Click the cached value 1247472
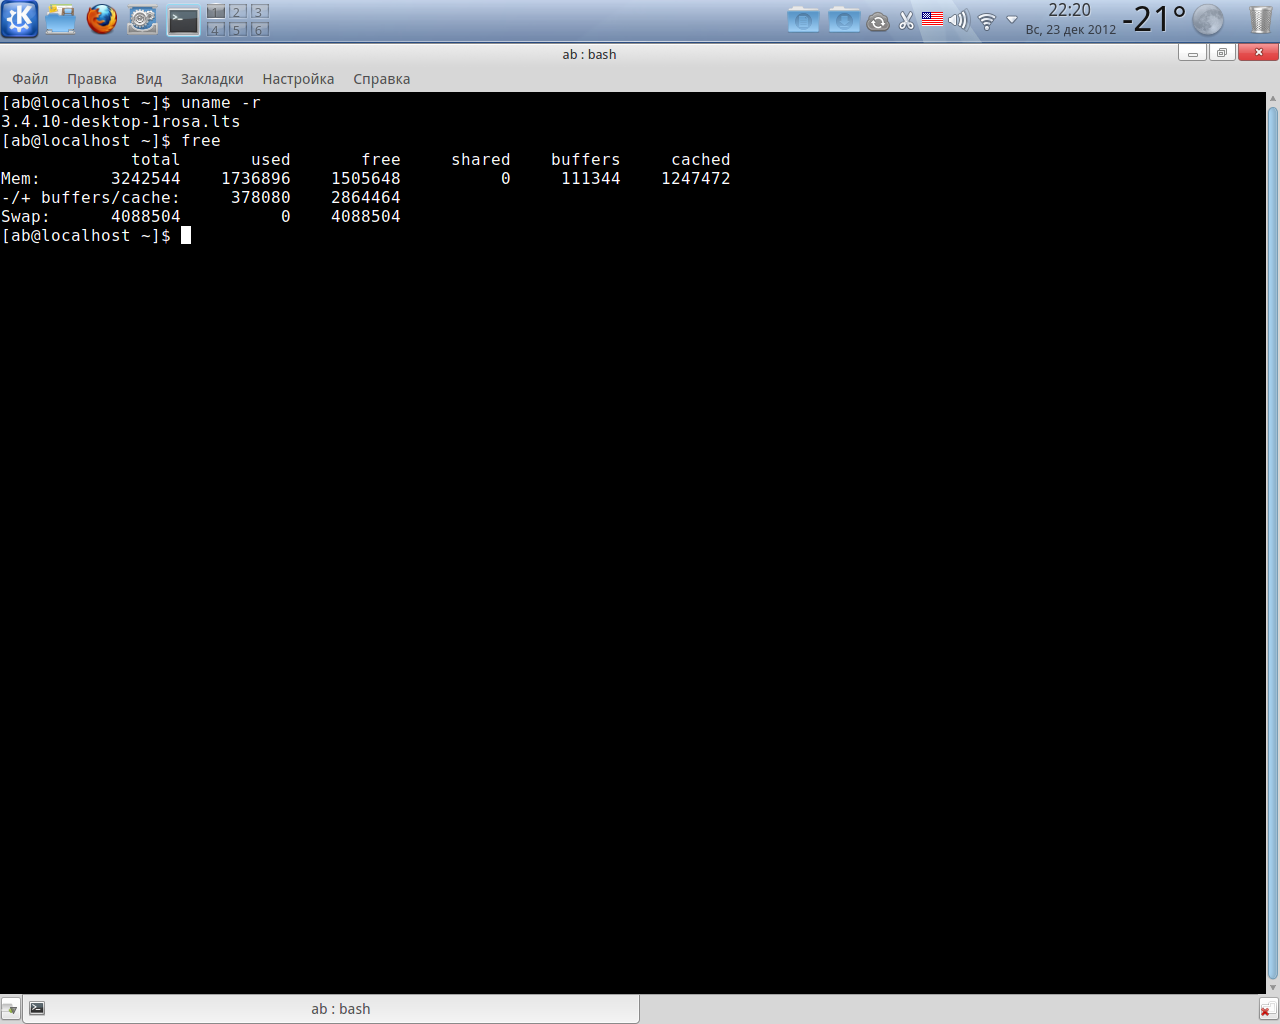This screenshot has width=1280, height=1024. pos(696,179)
